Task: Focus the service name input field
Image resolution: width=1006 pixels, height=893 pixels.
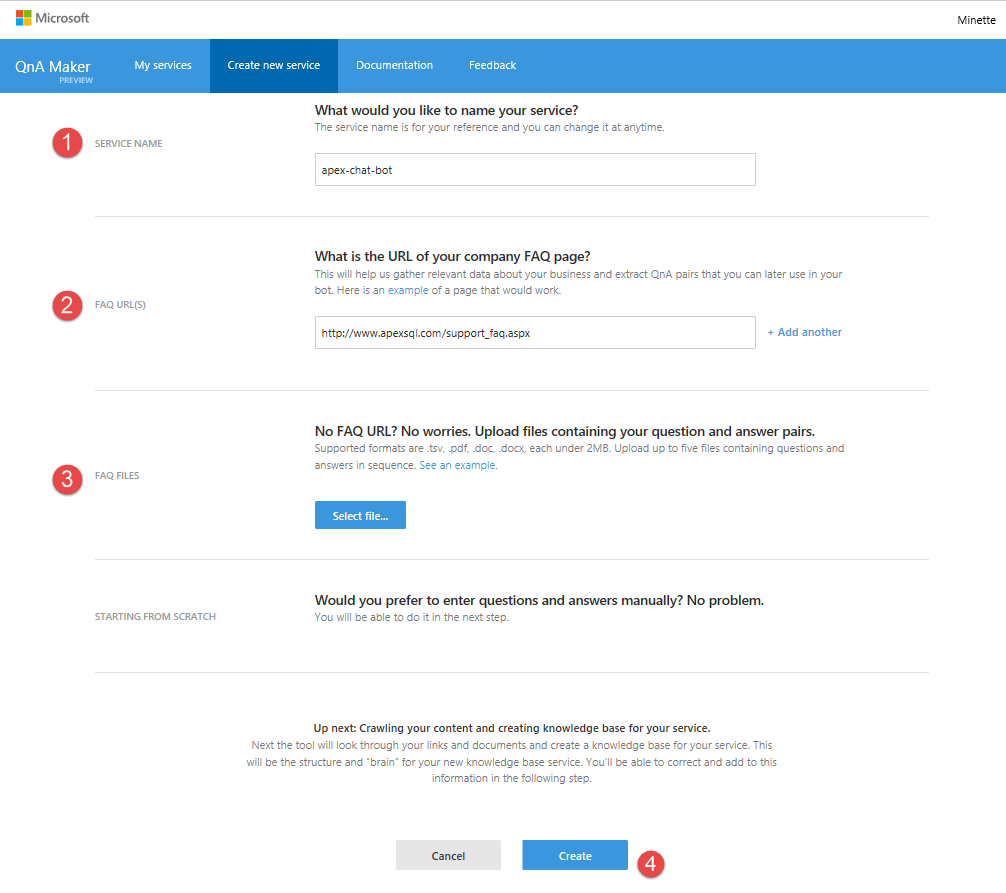Action: point(535,169)
